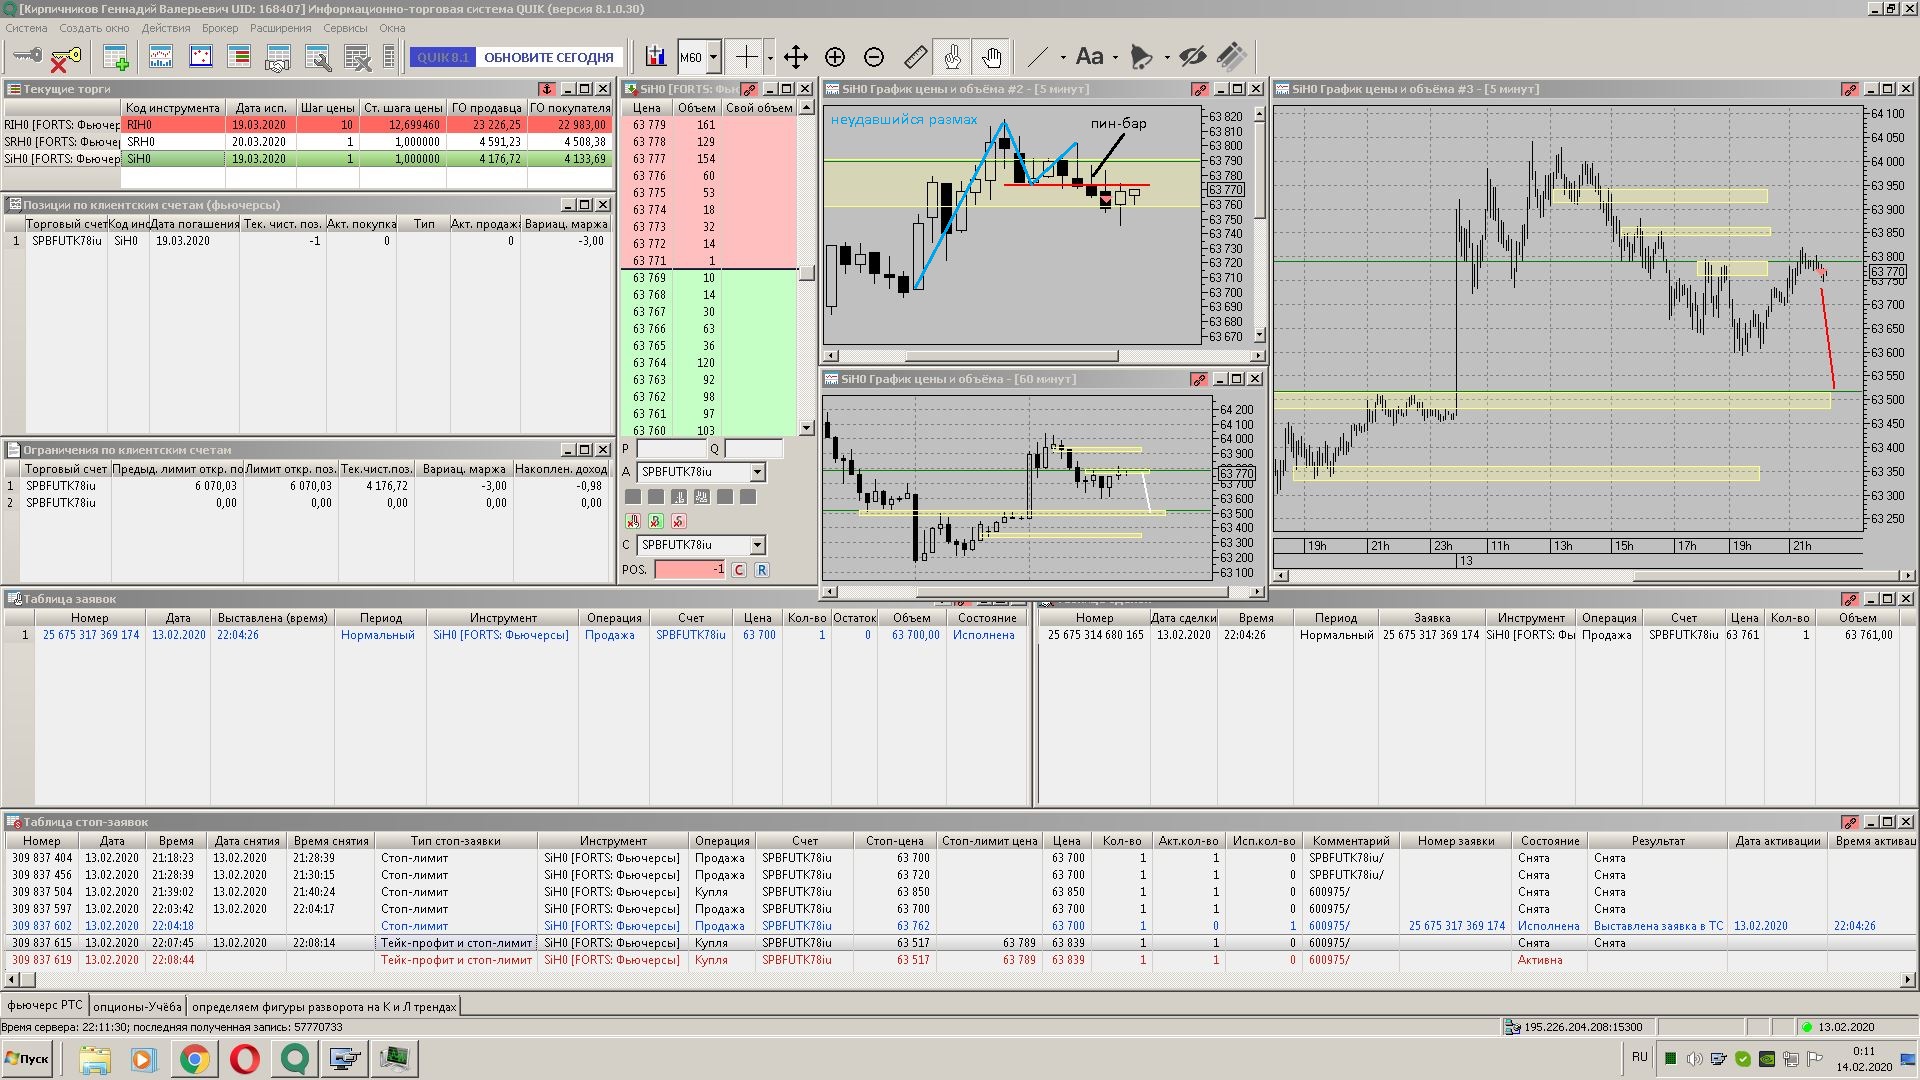Open the Брокер menu
This screenshot has height=1080, width=1920.
click(220, 28)
